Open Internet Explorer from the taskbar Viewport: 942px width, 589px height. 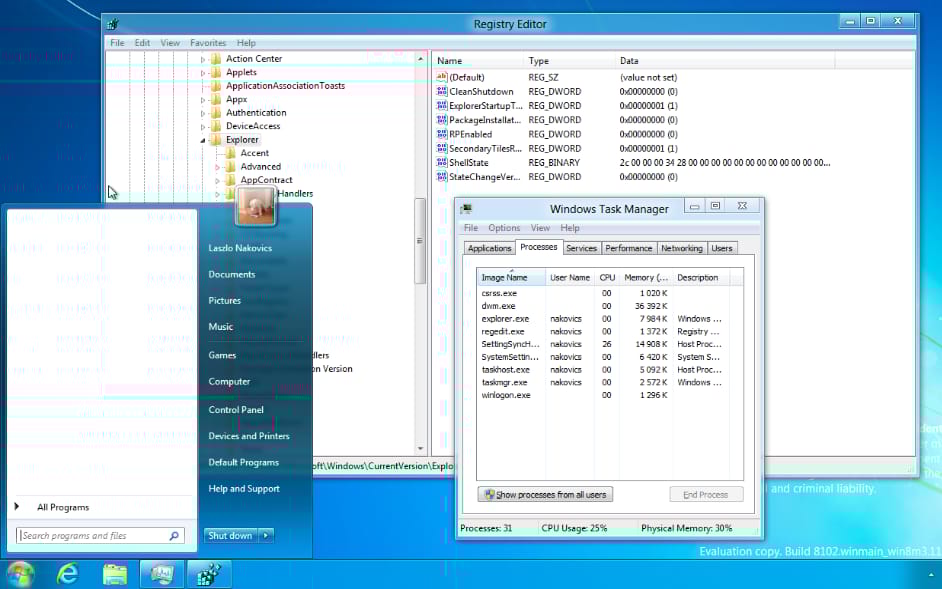67,575
